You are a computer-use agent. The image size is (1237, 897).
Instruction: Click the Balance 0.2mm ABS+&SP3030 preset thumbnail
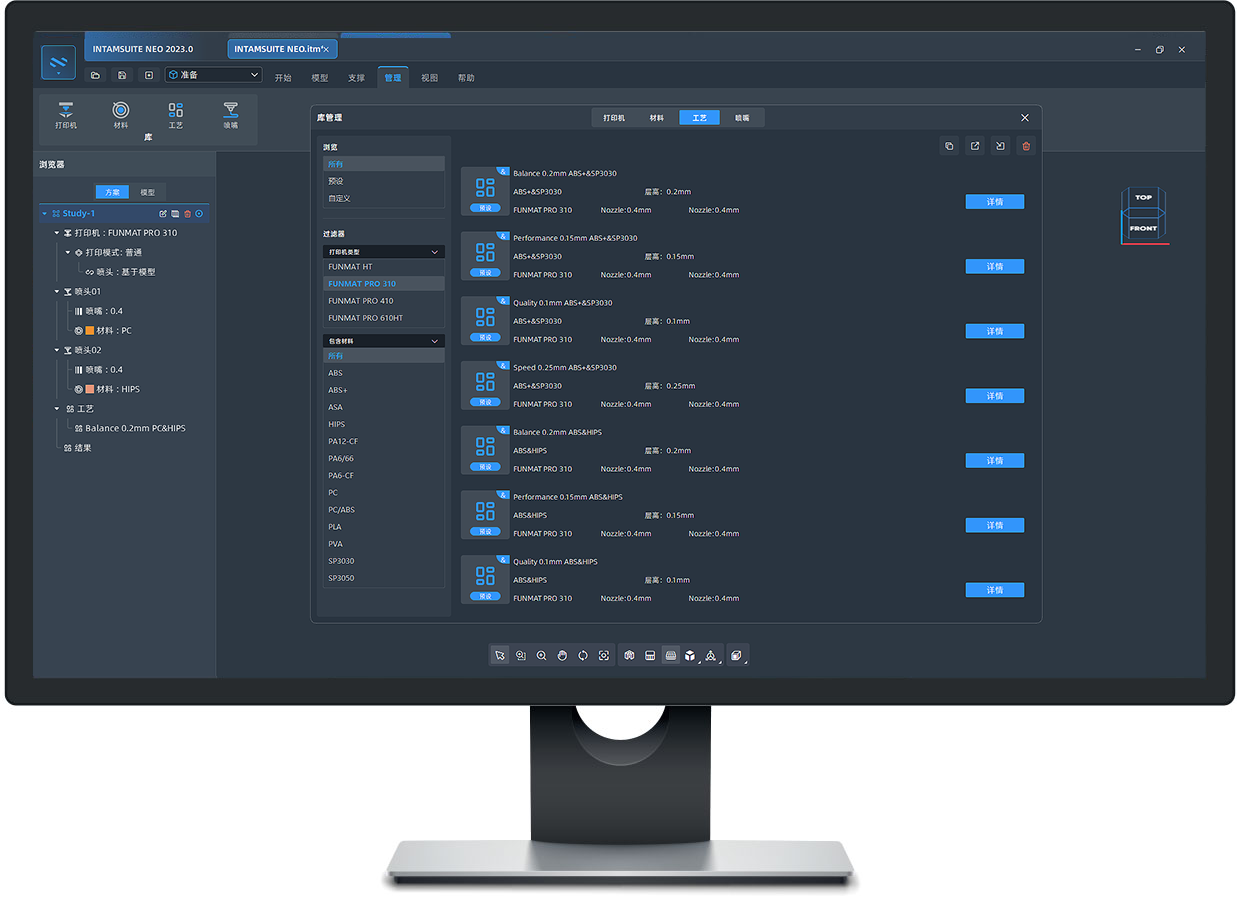coord(485,191)
